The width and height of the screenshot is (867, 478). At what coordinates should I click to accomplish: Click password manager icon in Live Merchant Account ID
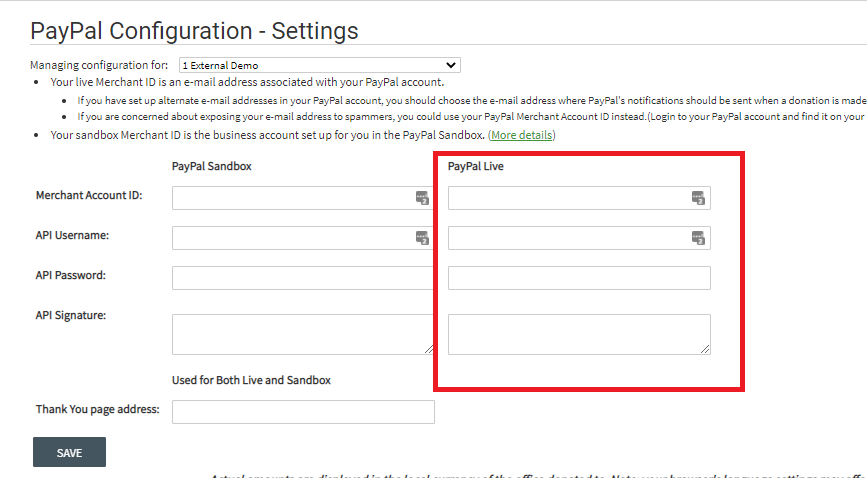[x=698, y=198]
